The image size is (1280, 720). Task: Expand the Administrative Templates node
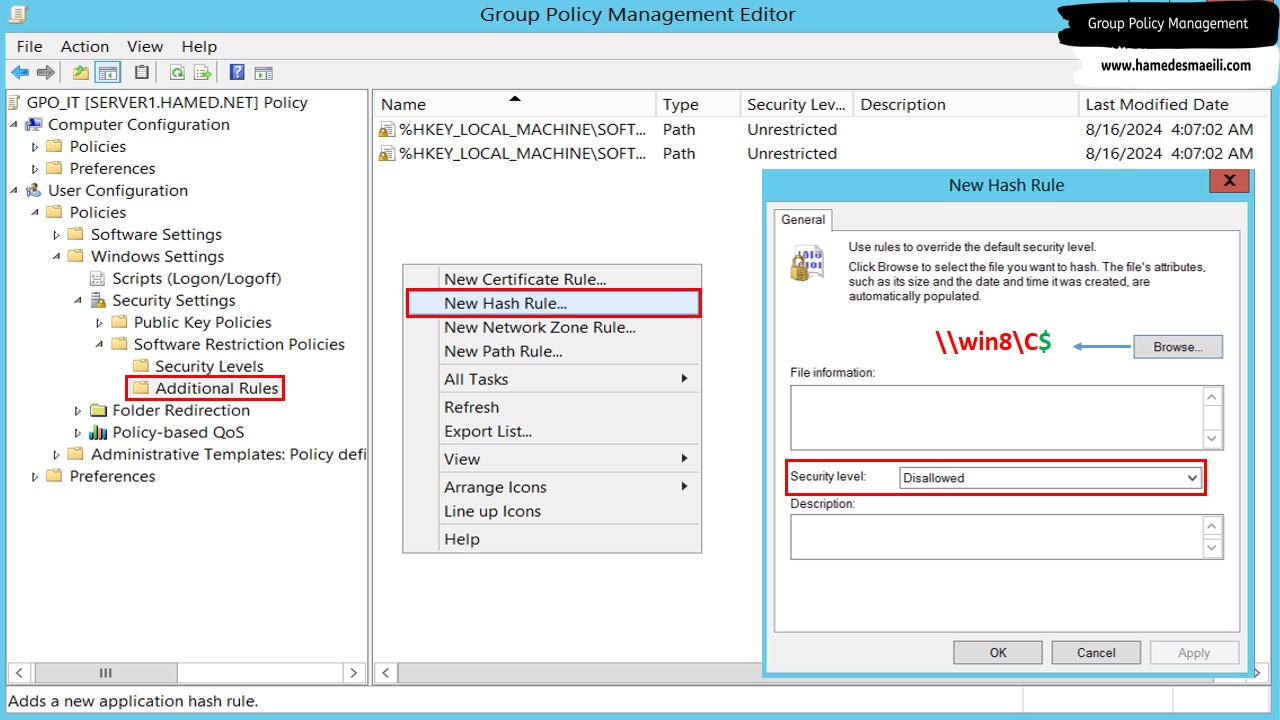(57, 455)
